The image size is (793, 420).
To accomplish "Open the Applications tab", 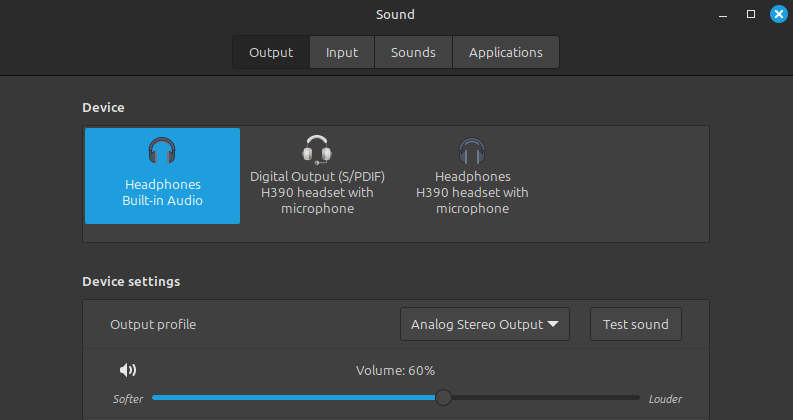I will pyautogui.click(x=506, y=52).
